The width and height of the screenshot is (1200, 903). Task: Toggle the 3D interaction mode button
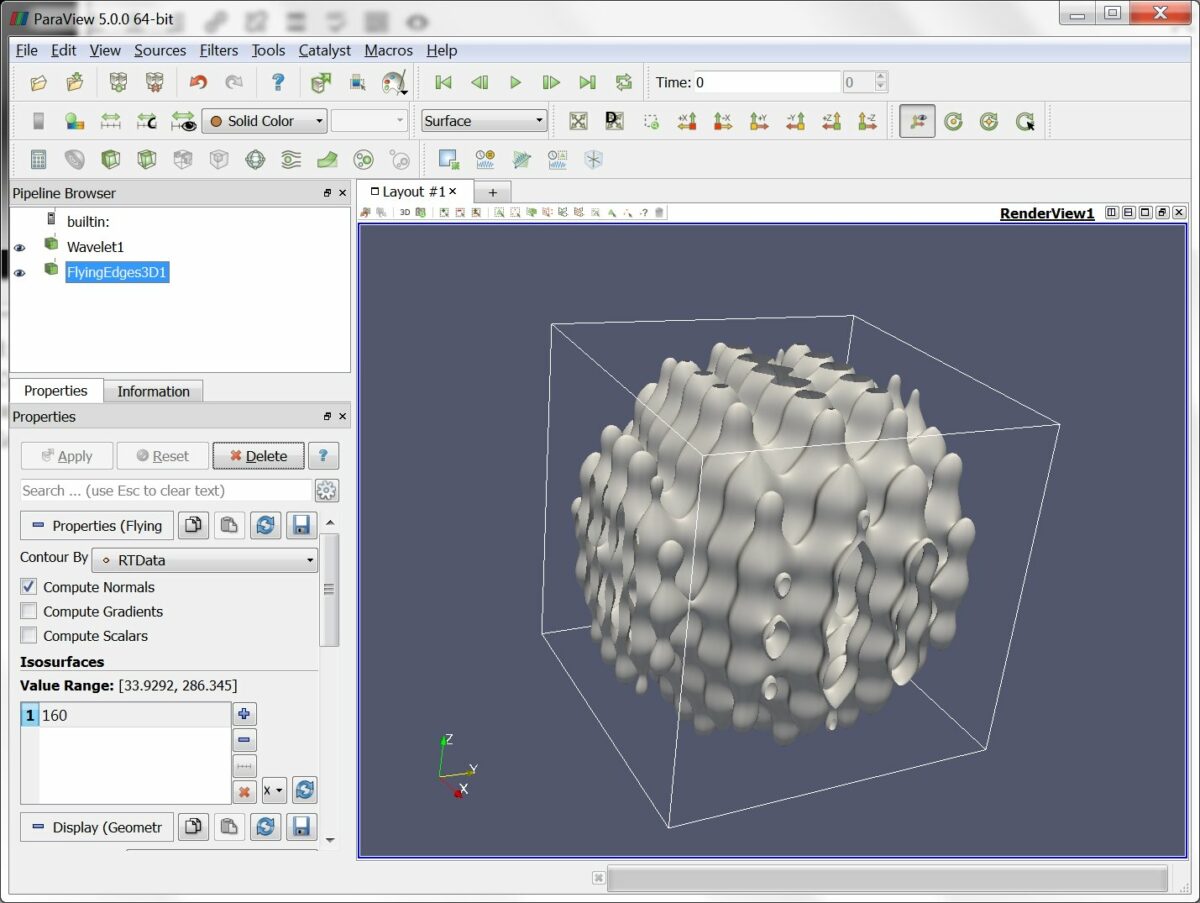pos(405,212)
